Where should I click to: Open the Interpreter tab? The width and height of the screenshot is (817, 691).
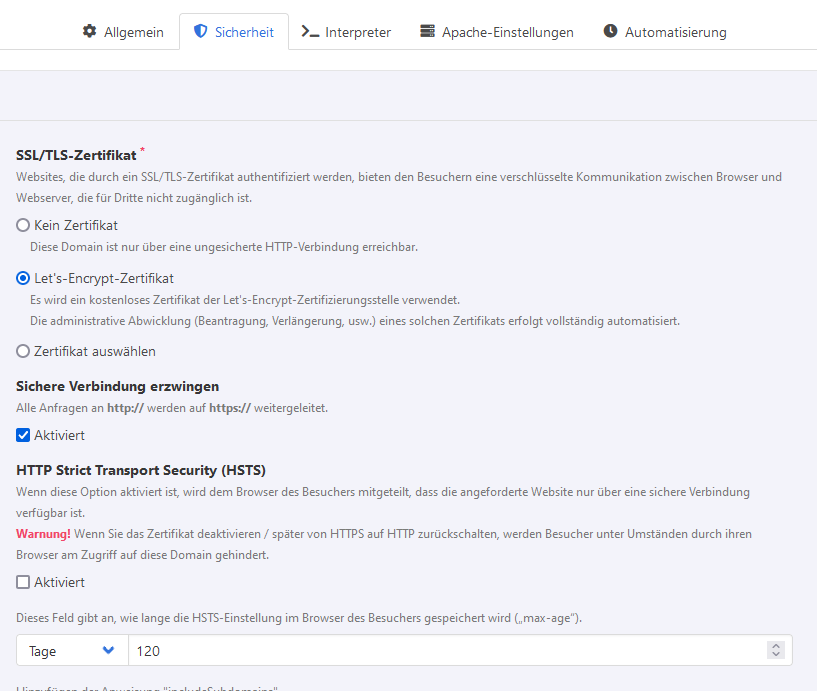tap(358, 32)
